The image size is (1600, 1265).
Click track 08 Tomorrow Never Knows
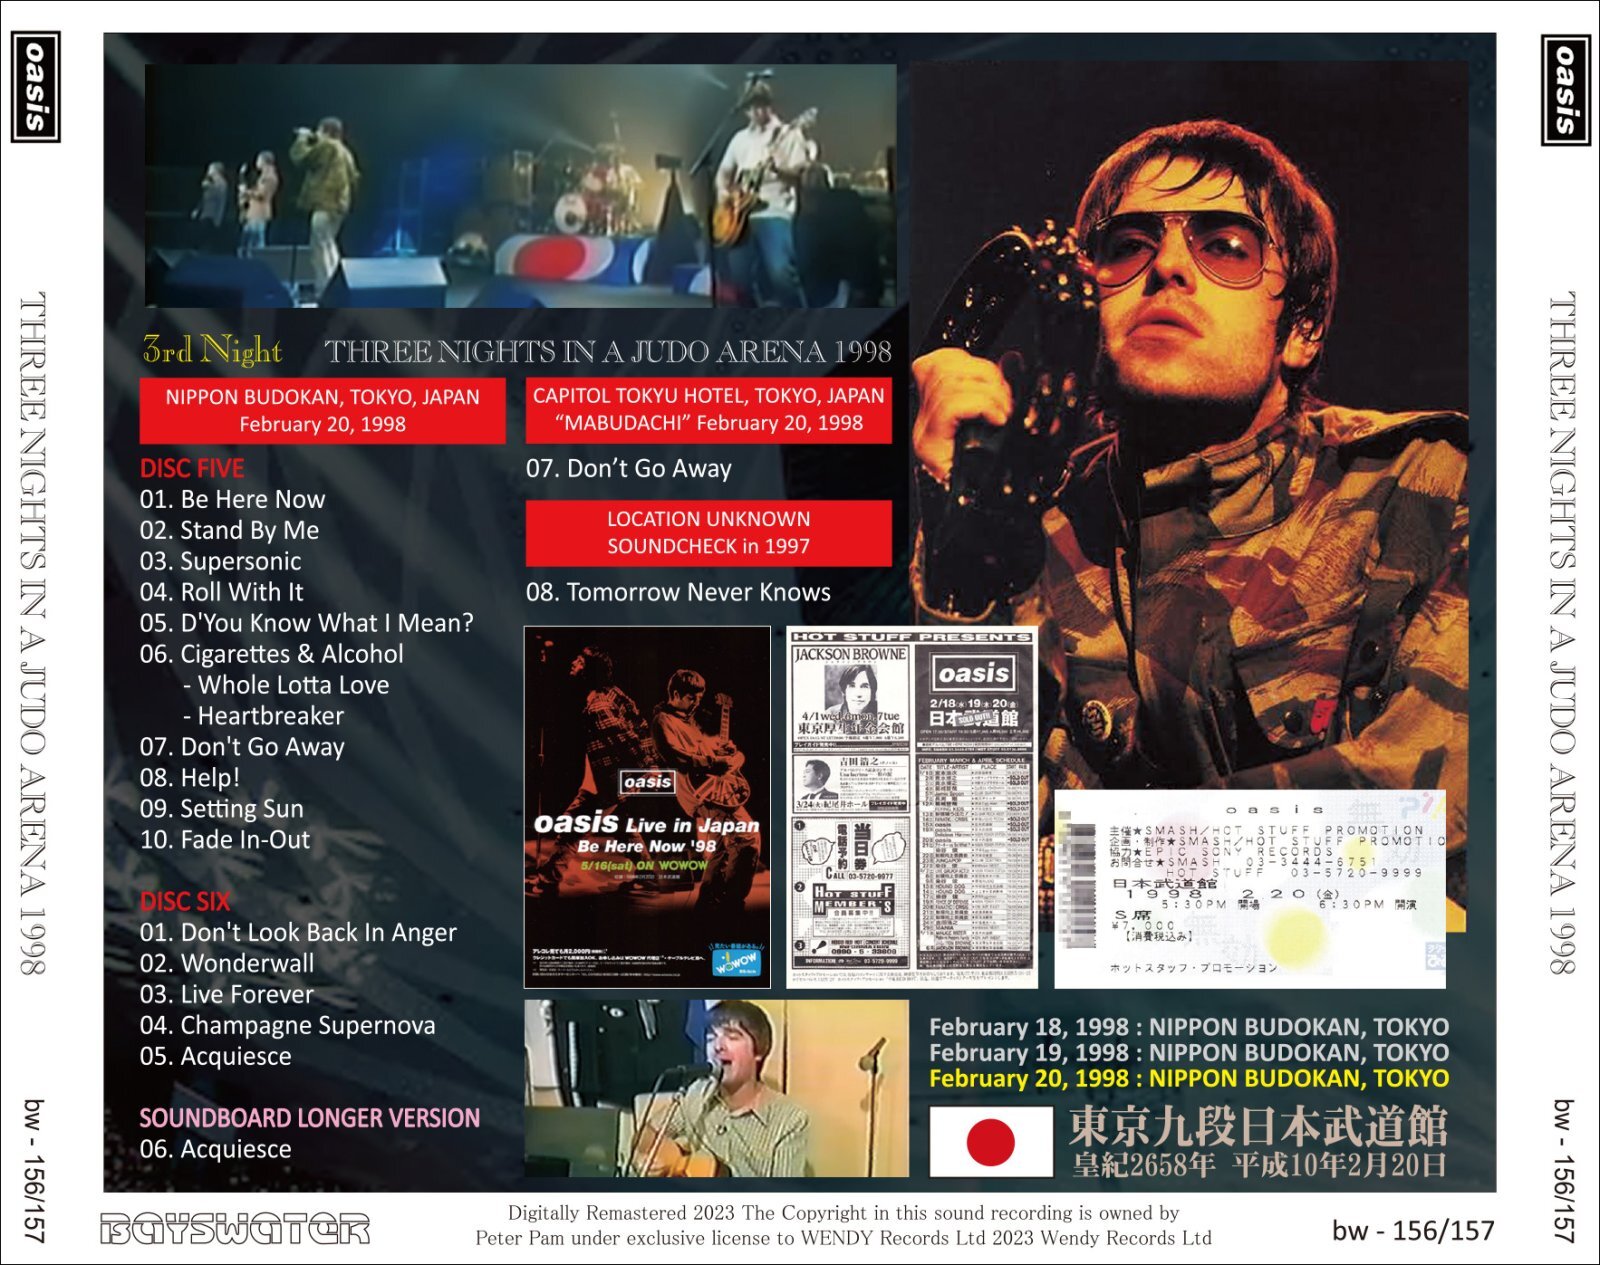pyautogui.click(x=678, y=592)
